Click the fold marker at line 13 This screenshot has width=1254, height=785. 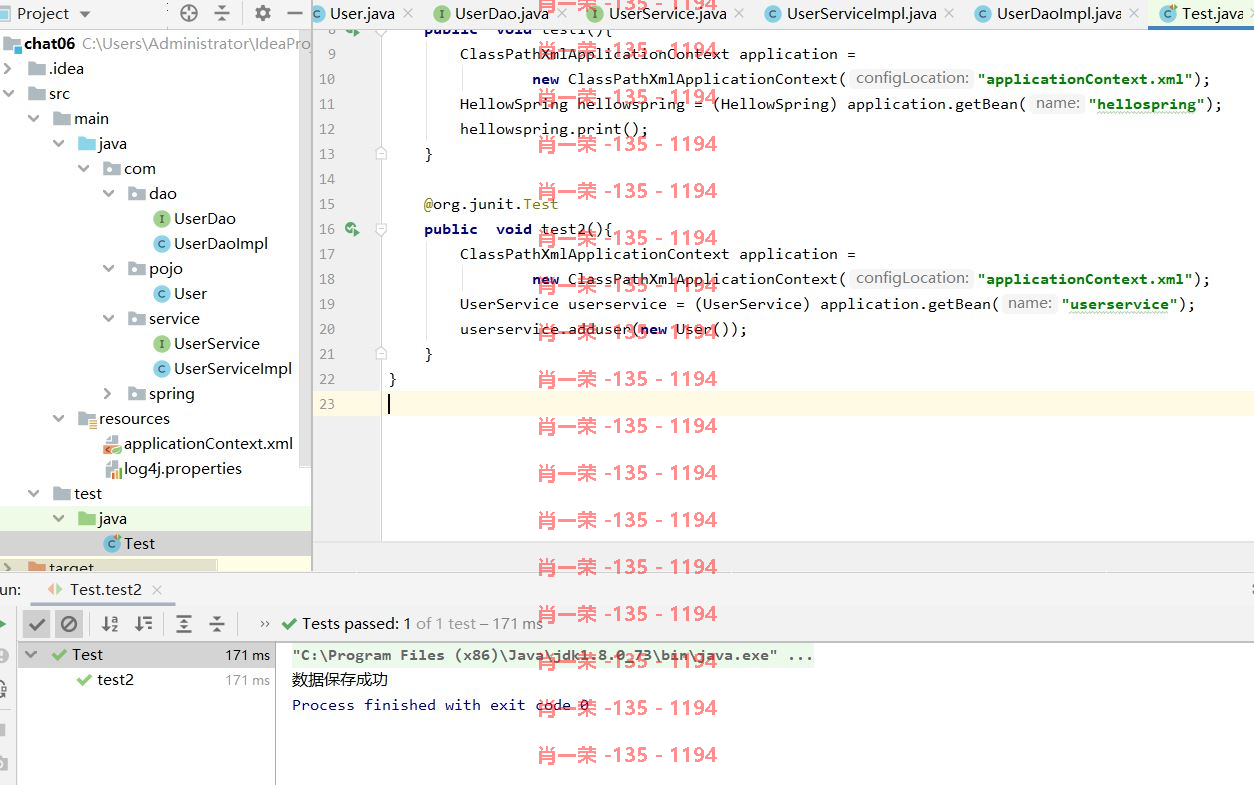[380, 154]
